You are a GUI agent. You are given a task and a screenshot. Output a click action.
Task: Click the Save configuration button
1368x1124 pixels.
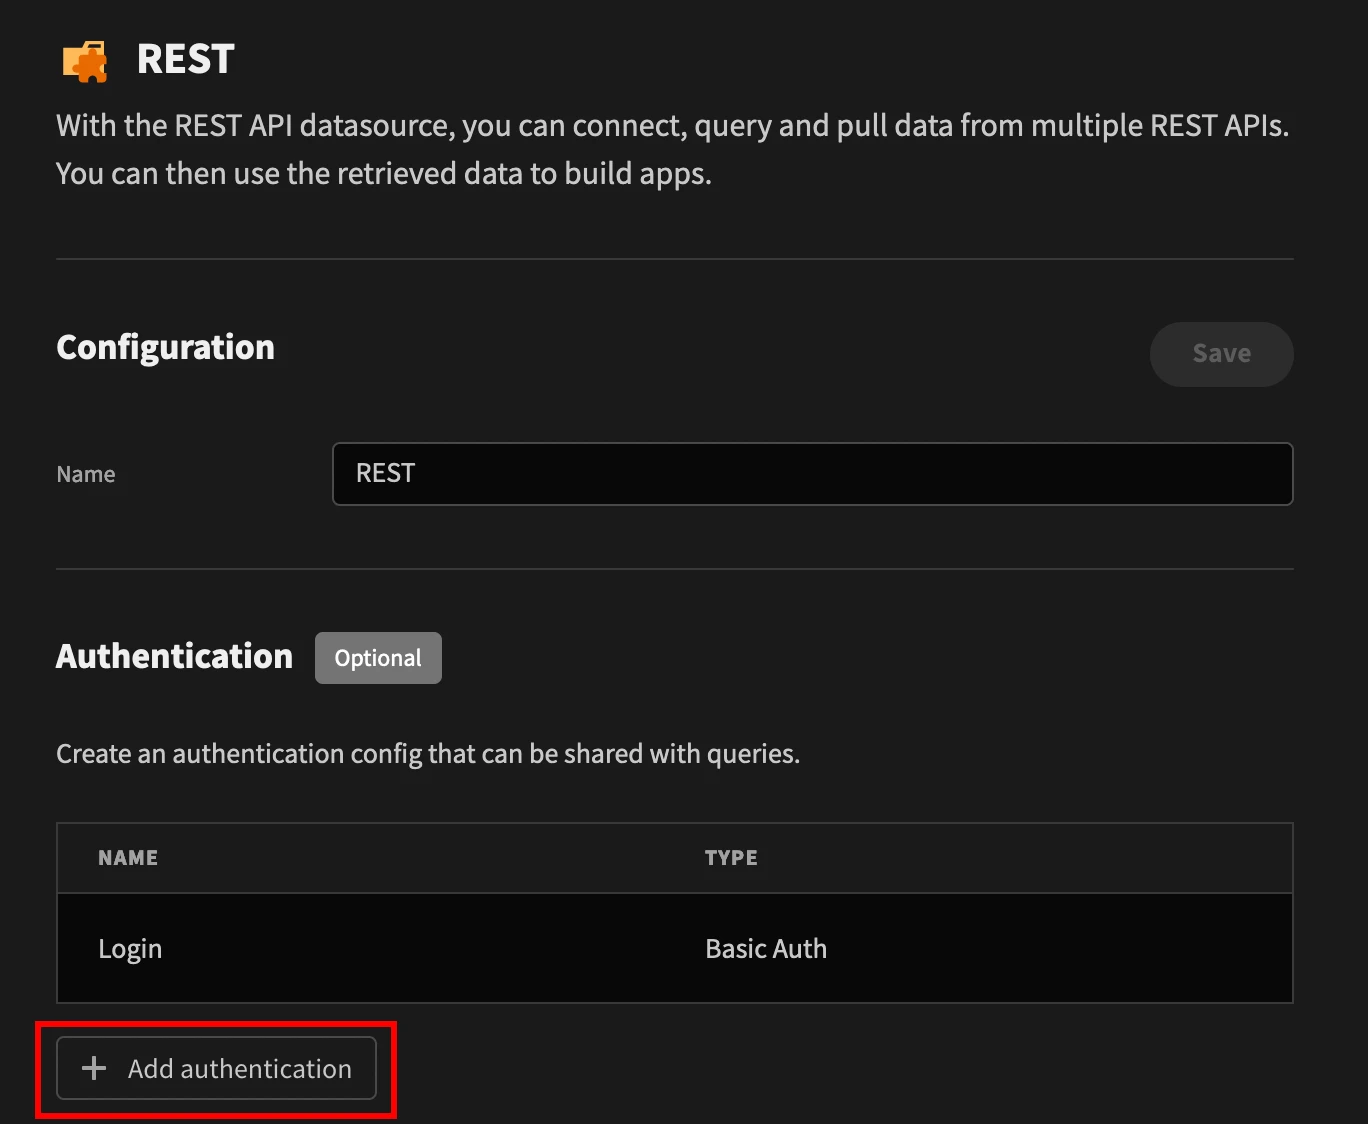[1221, 354]
